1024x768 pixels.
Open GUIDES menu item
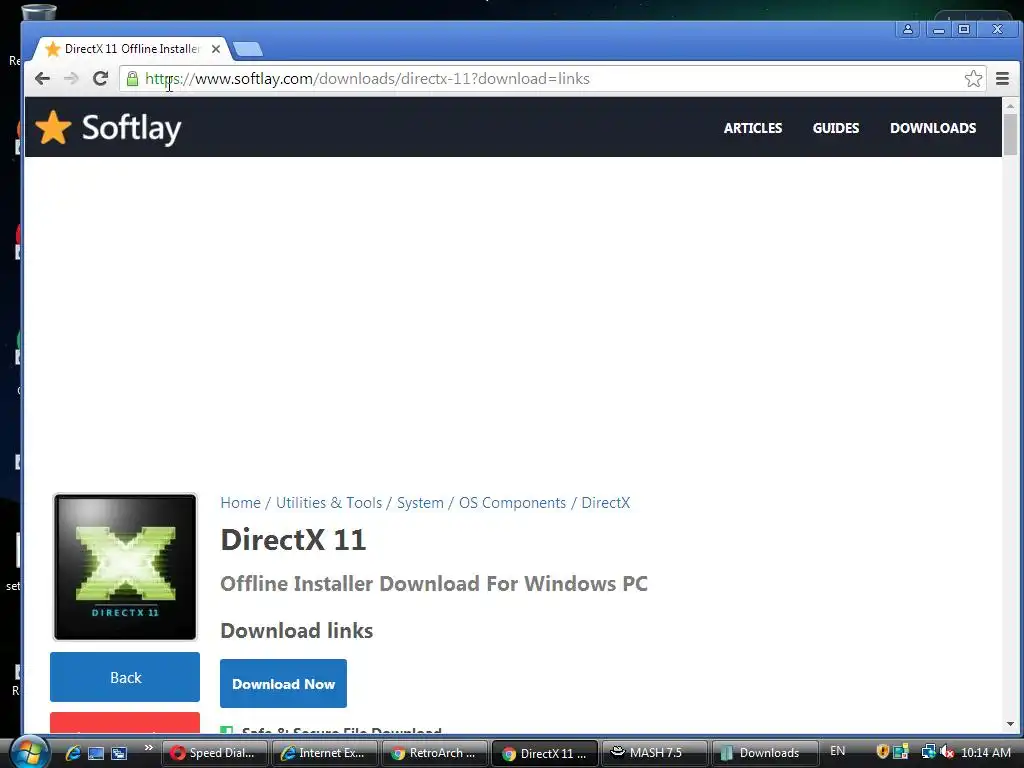tap(835, 128)
